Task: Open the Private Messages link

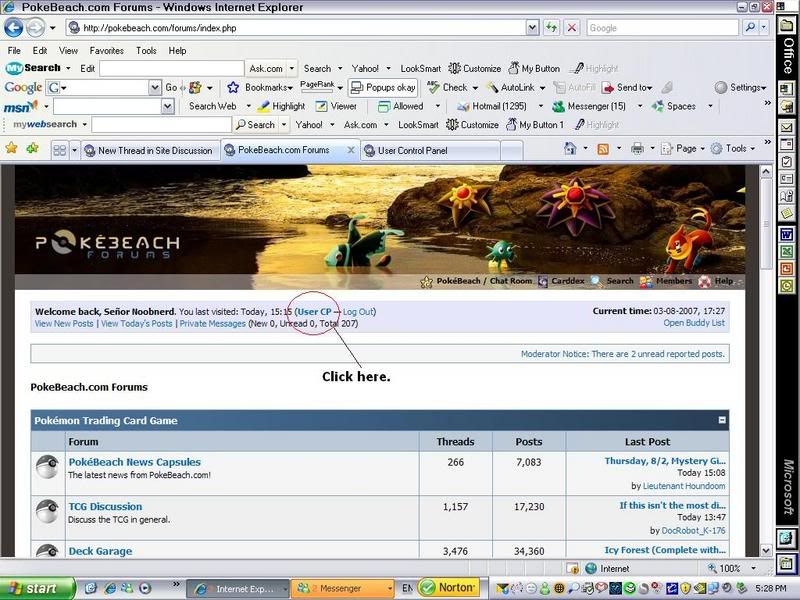Action: coord(212,323)
